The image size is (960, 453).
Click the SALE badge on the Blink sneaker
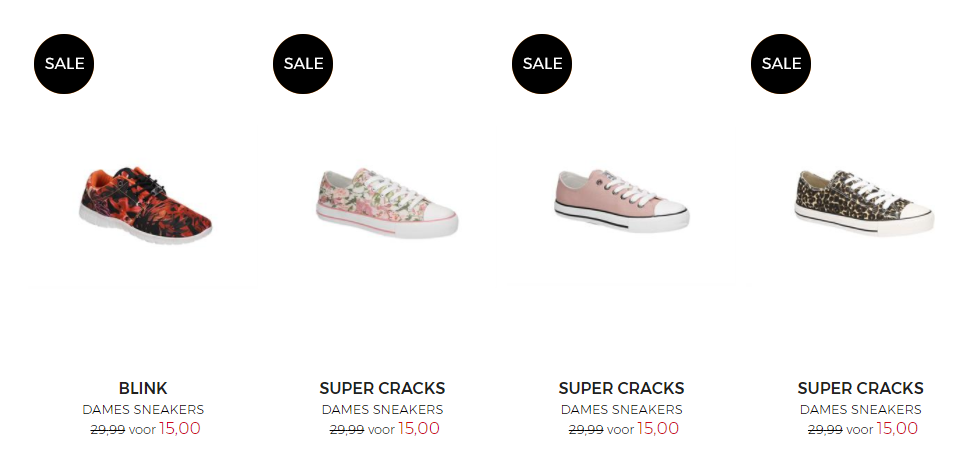(64, 63)
